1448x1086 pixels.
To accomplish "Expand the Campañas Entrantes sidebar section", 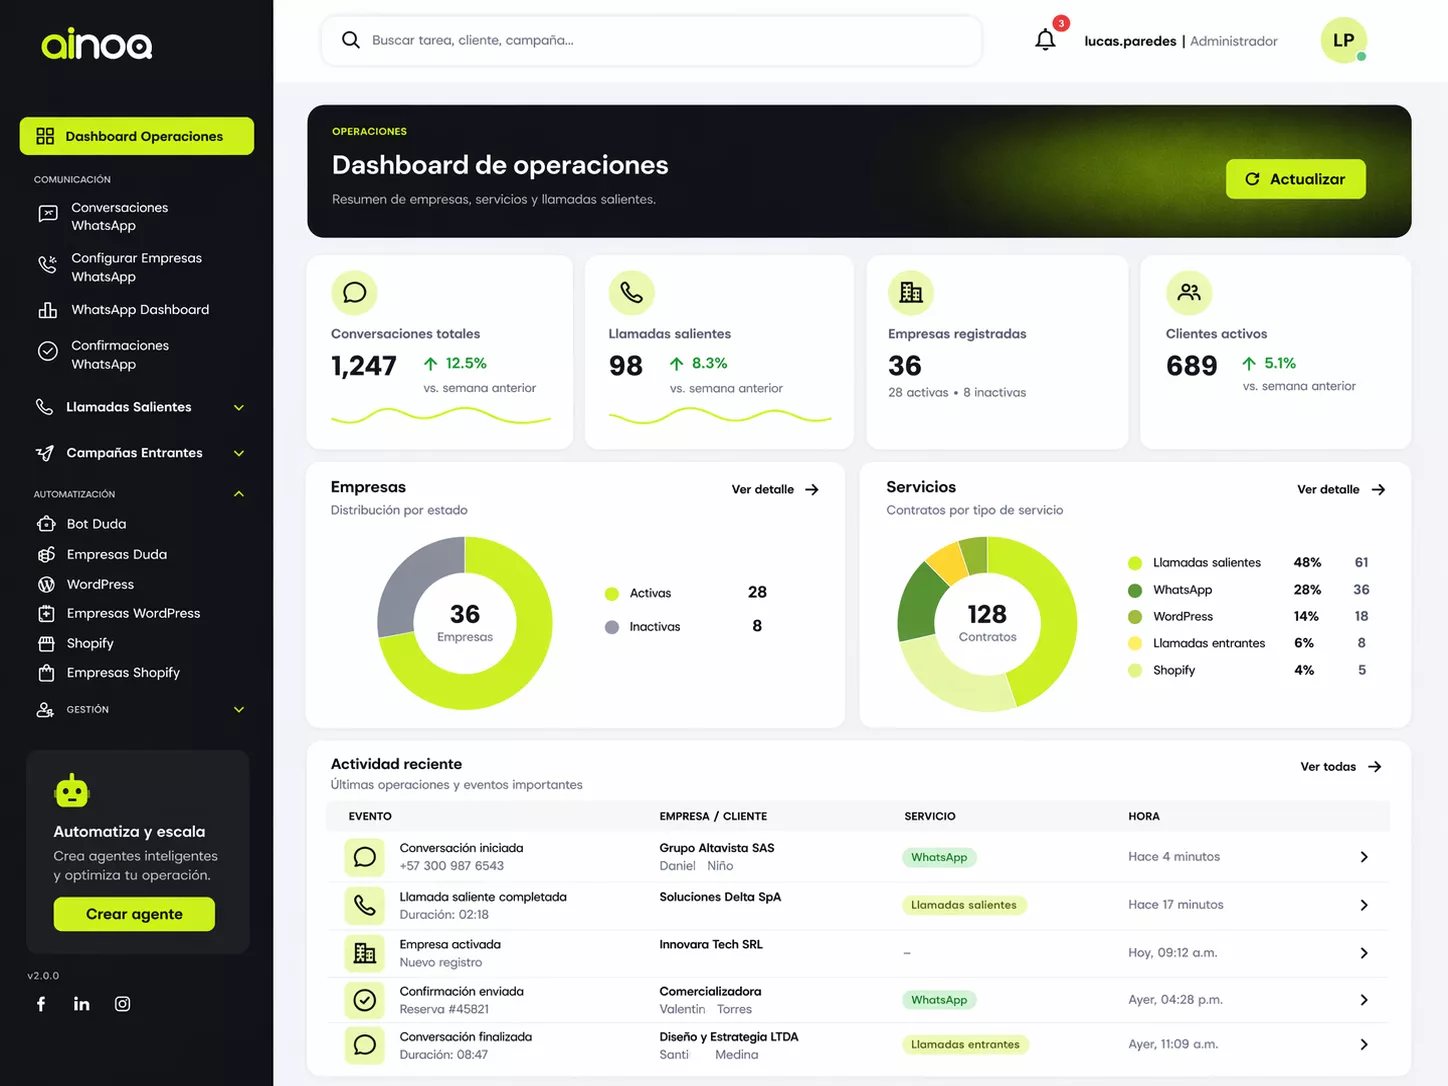I will [x=239, y=454].
